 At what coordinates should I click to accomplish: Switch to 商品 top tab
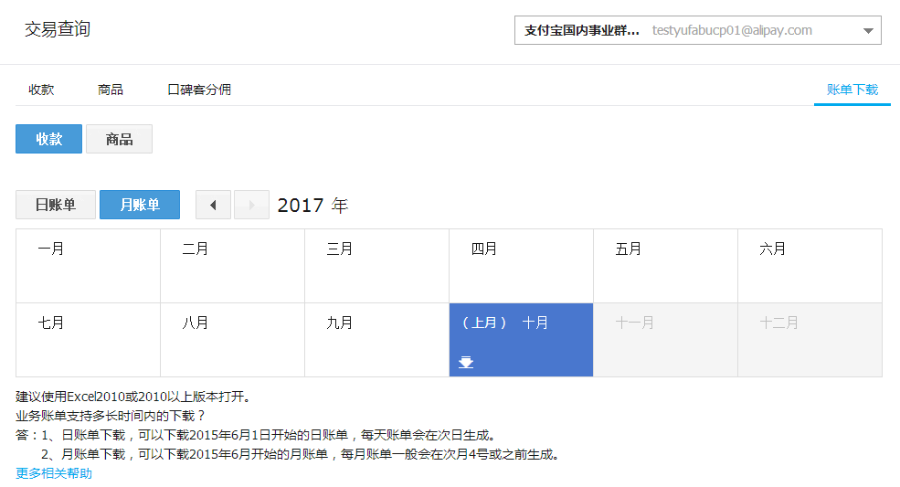(x=110, y=90)
